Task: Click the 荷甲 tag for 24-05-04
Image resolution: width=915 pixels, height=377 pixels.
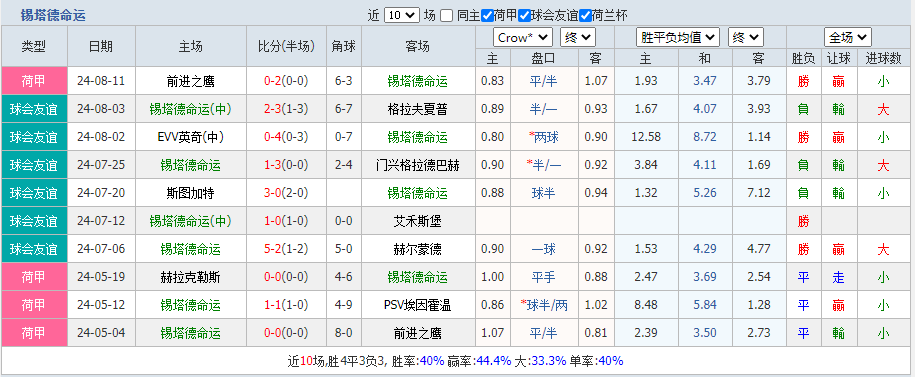Action: (x=34, y=333)
